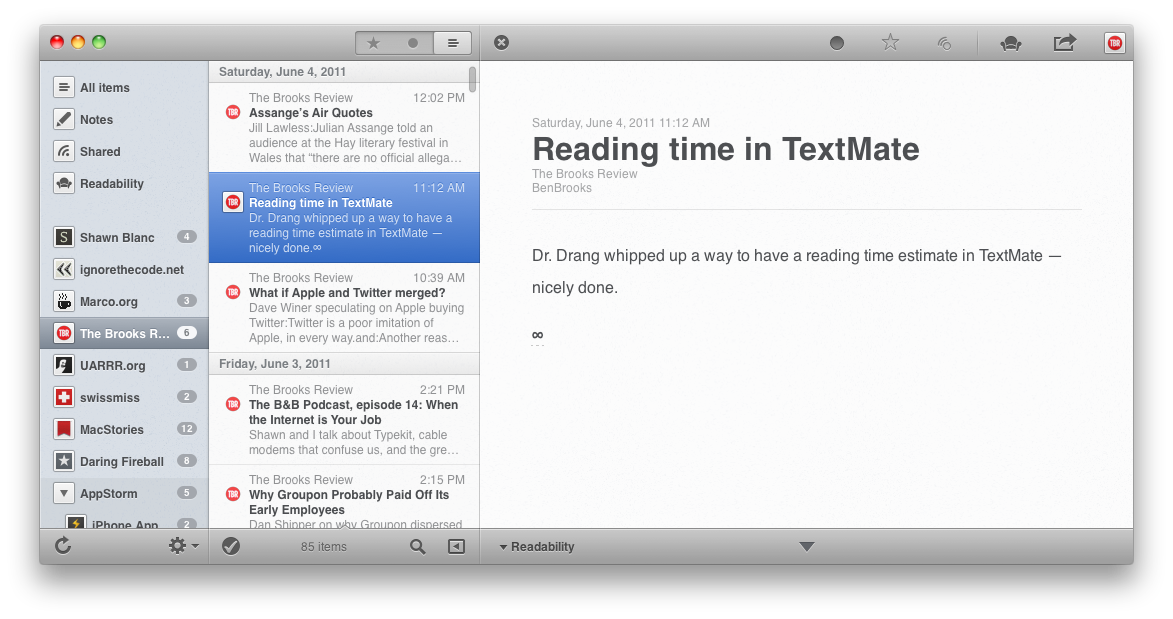Select Readability in sidebar

[124, 184]
